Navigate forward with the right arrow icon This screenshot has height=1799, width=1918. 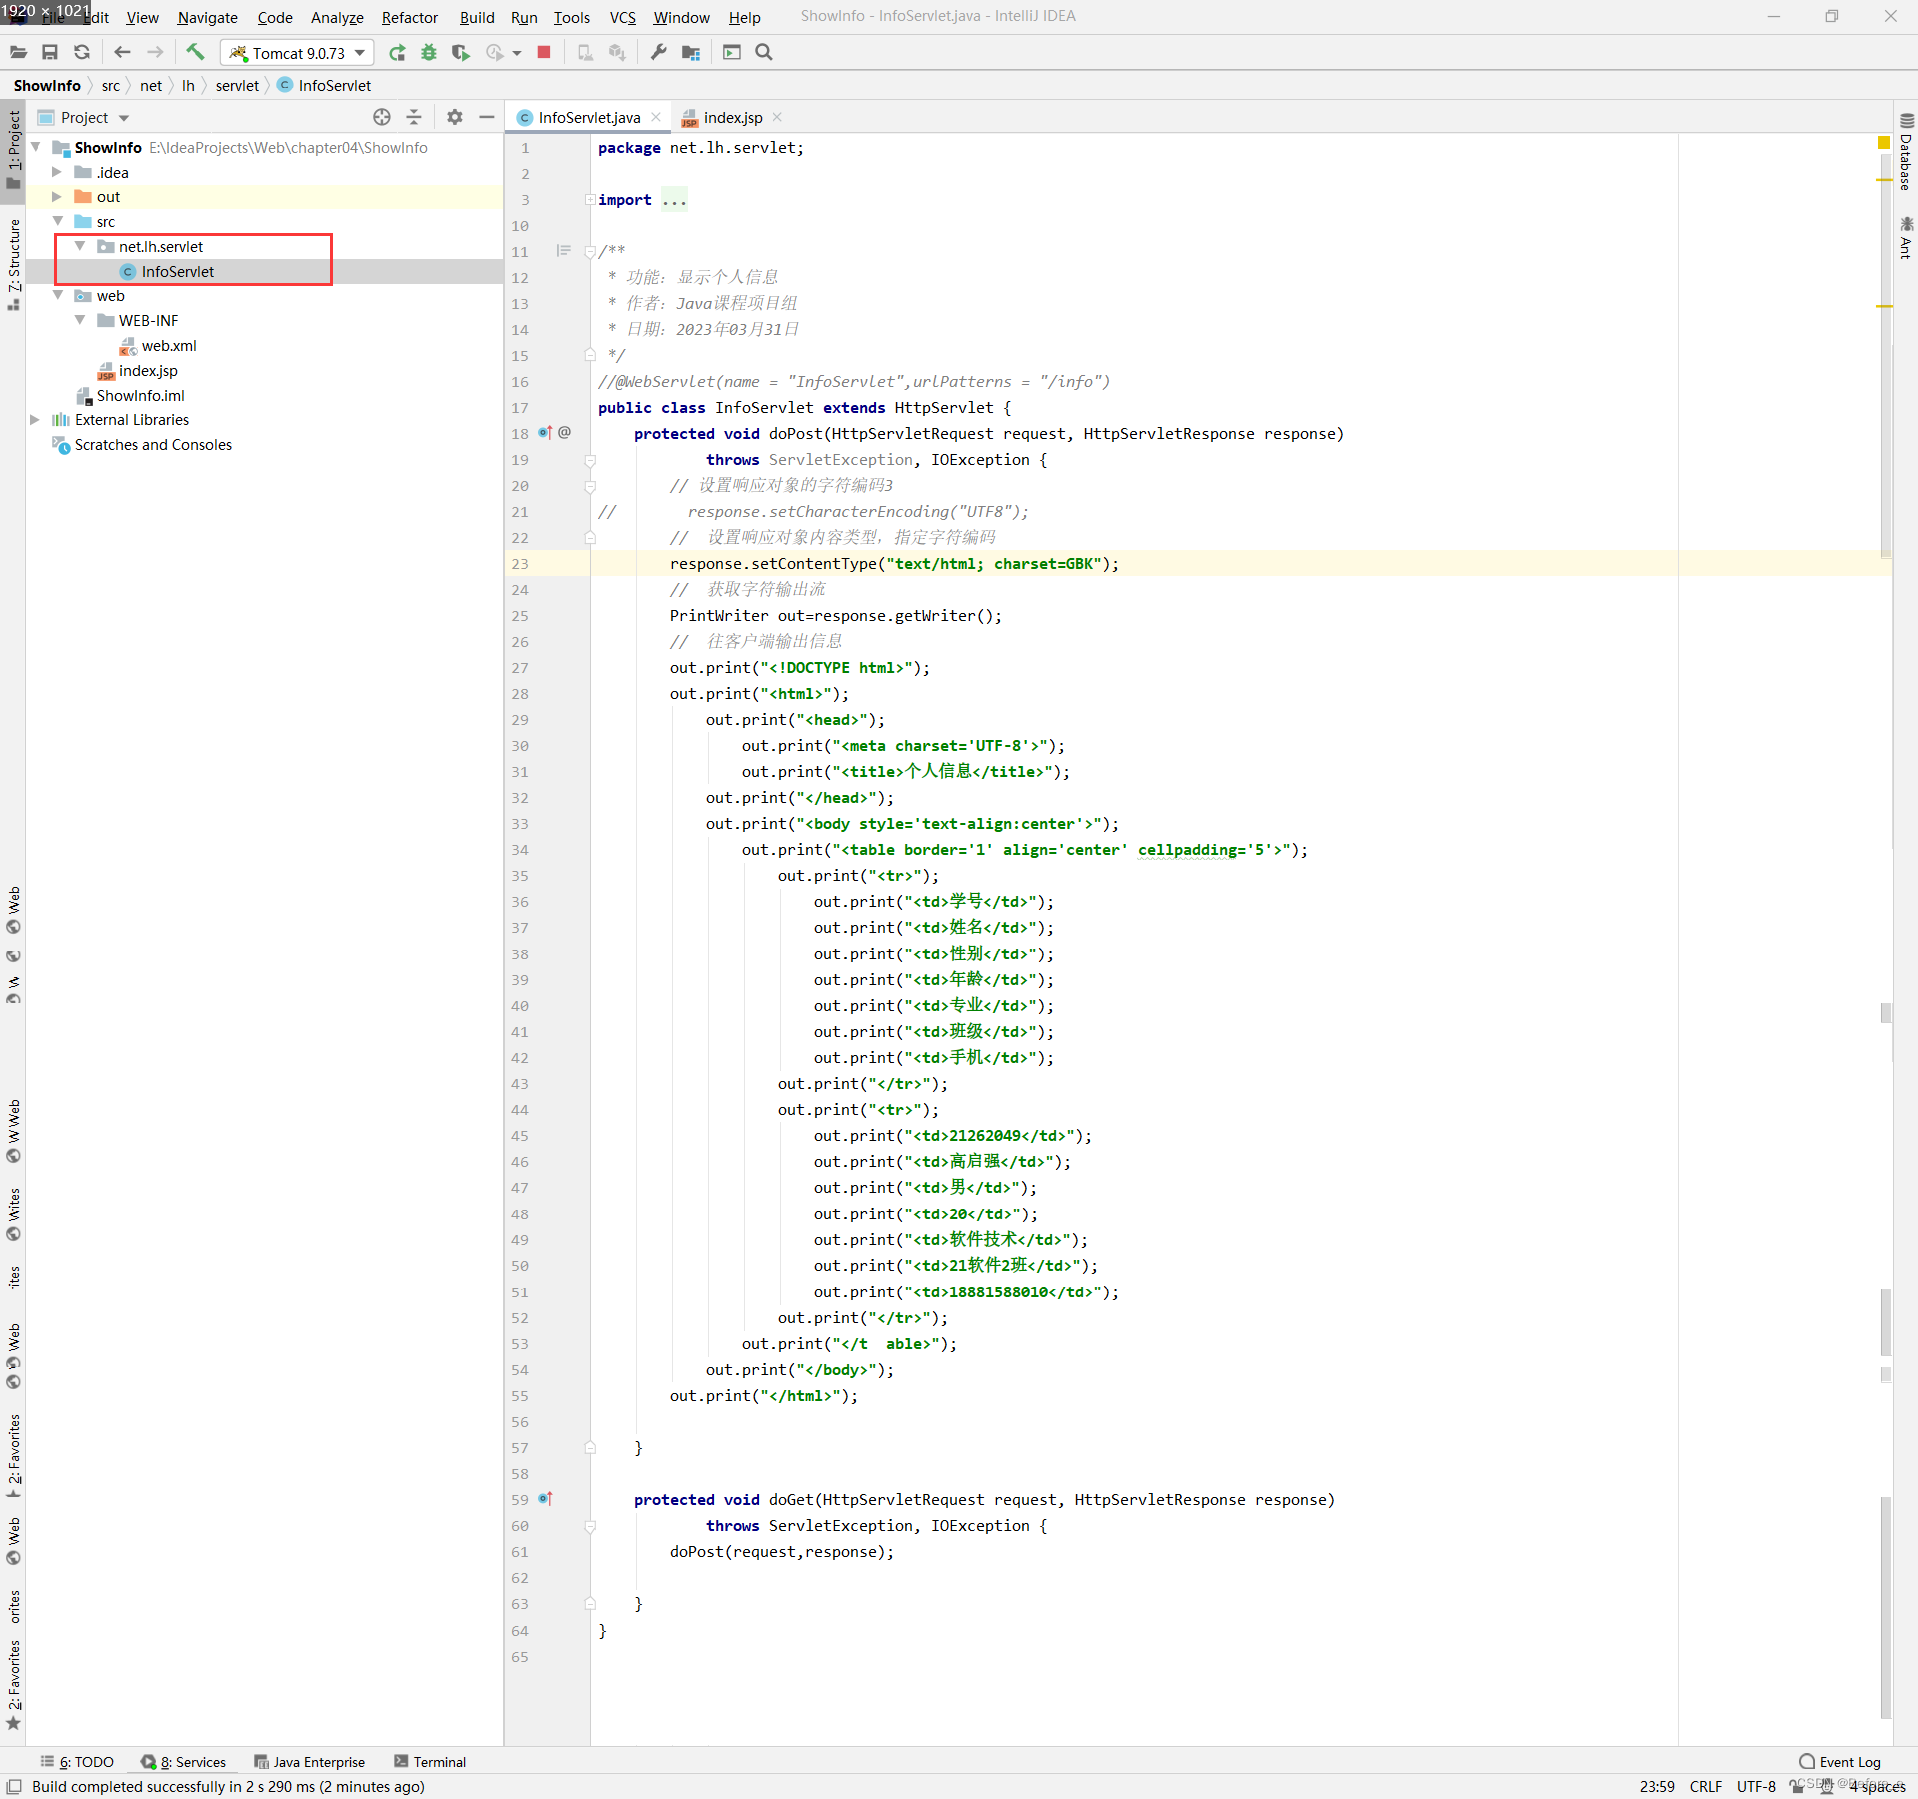pyautogui.click(x=154, y=52)
